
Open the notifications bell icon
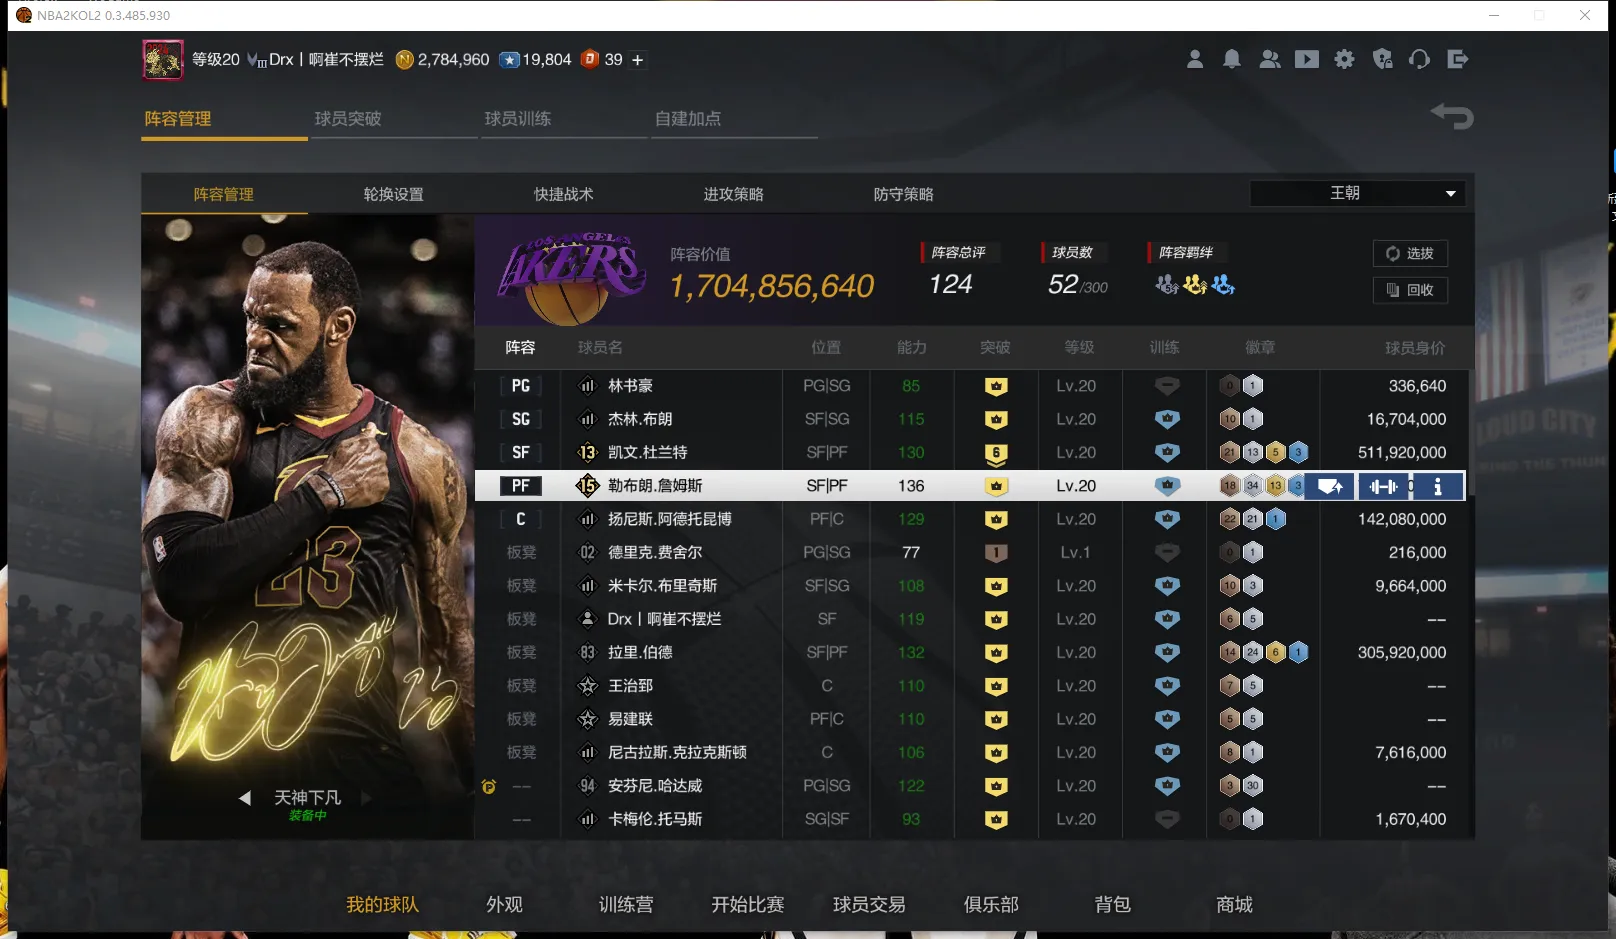tap(1232, 60)
